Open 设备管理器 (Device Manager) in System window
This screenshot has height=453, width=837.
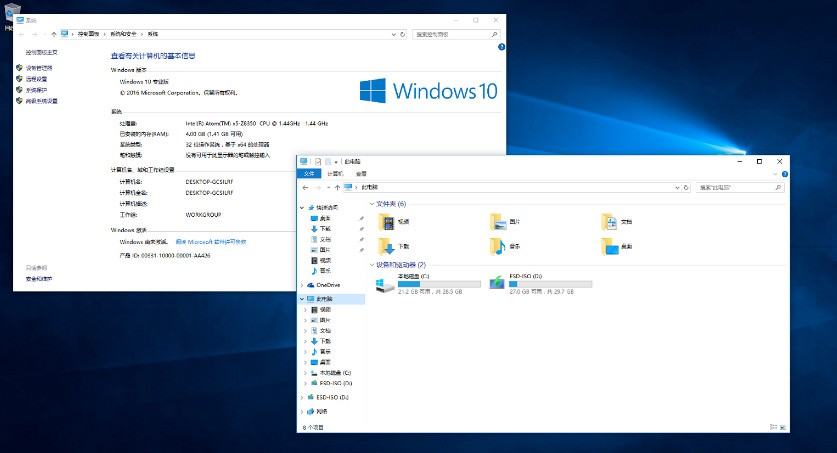39,68
